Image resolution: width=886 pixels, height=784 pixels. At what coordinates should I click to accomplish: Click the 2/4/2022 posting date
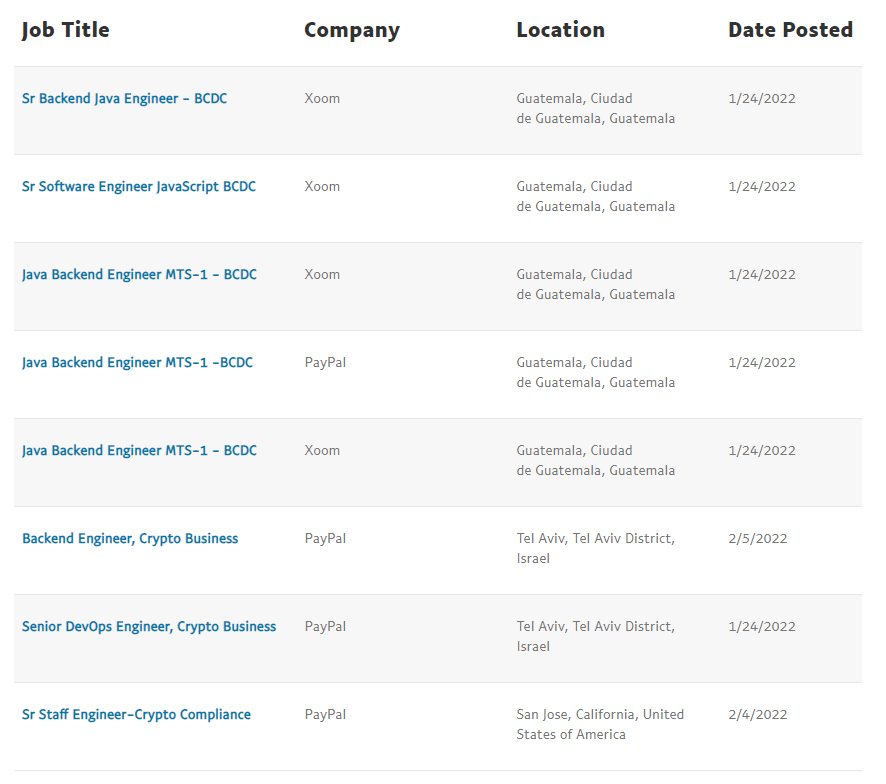[x=757, y=715]
